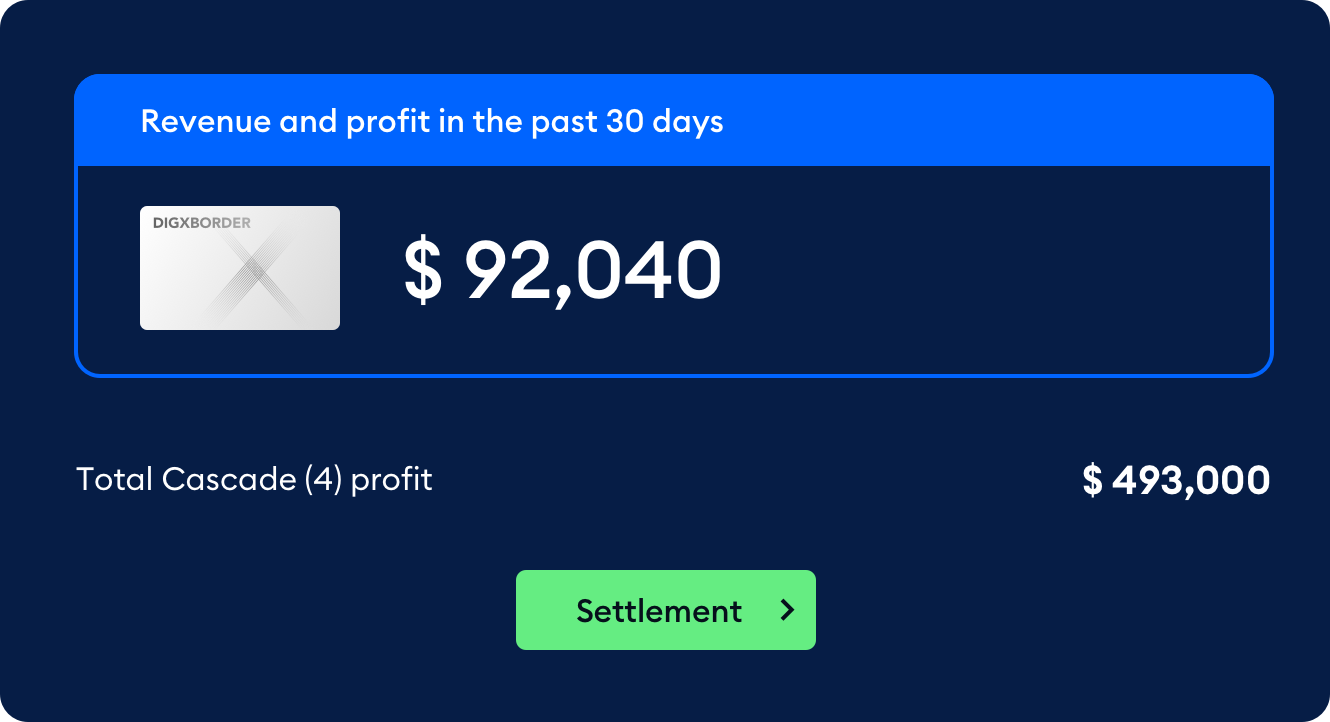Click the word "Settlement" on green button

[x=659, y=611]
